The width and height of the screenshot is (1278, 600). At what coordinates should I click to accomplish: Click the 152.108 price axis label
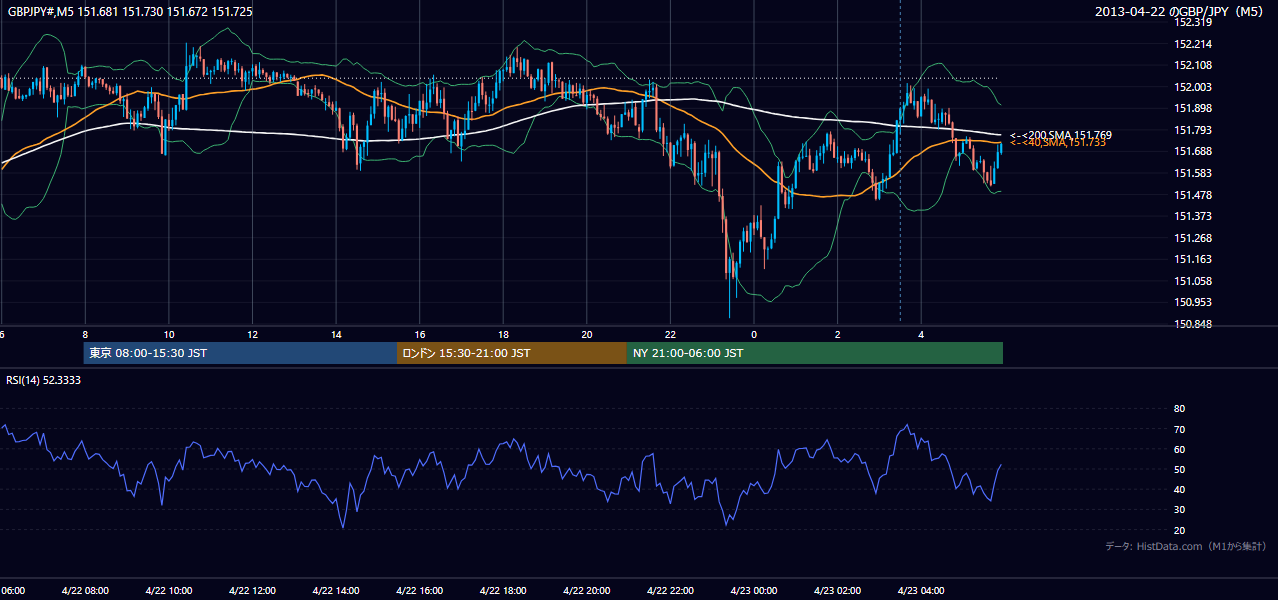pyautogui.click(x=1193, y=65)
